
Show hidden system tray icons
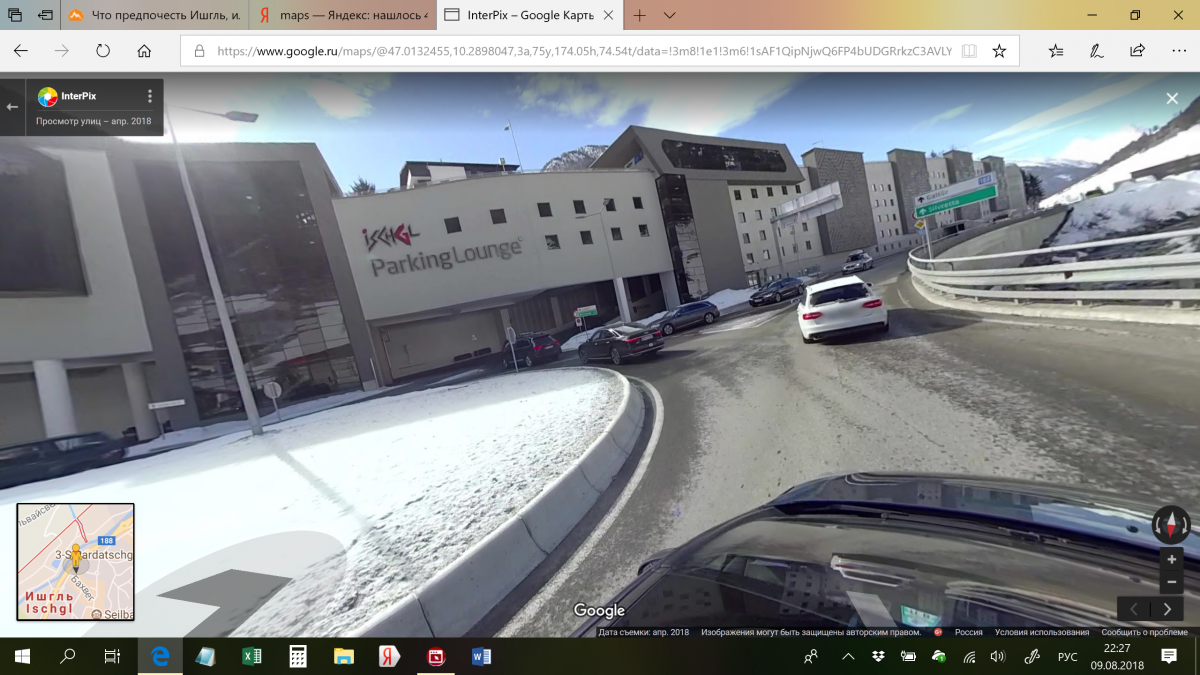[x=848, y=656]
